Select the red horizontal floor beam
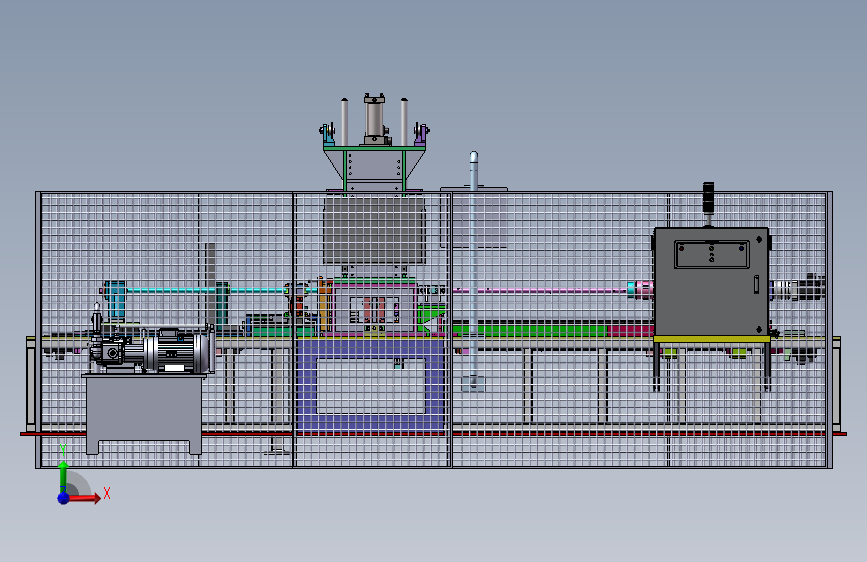The width and height of the screenshot is (867, 562). (433, 434)
